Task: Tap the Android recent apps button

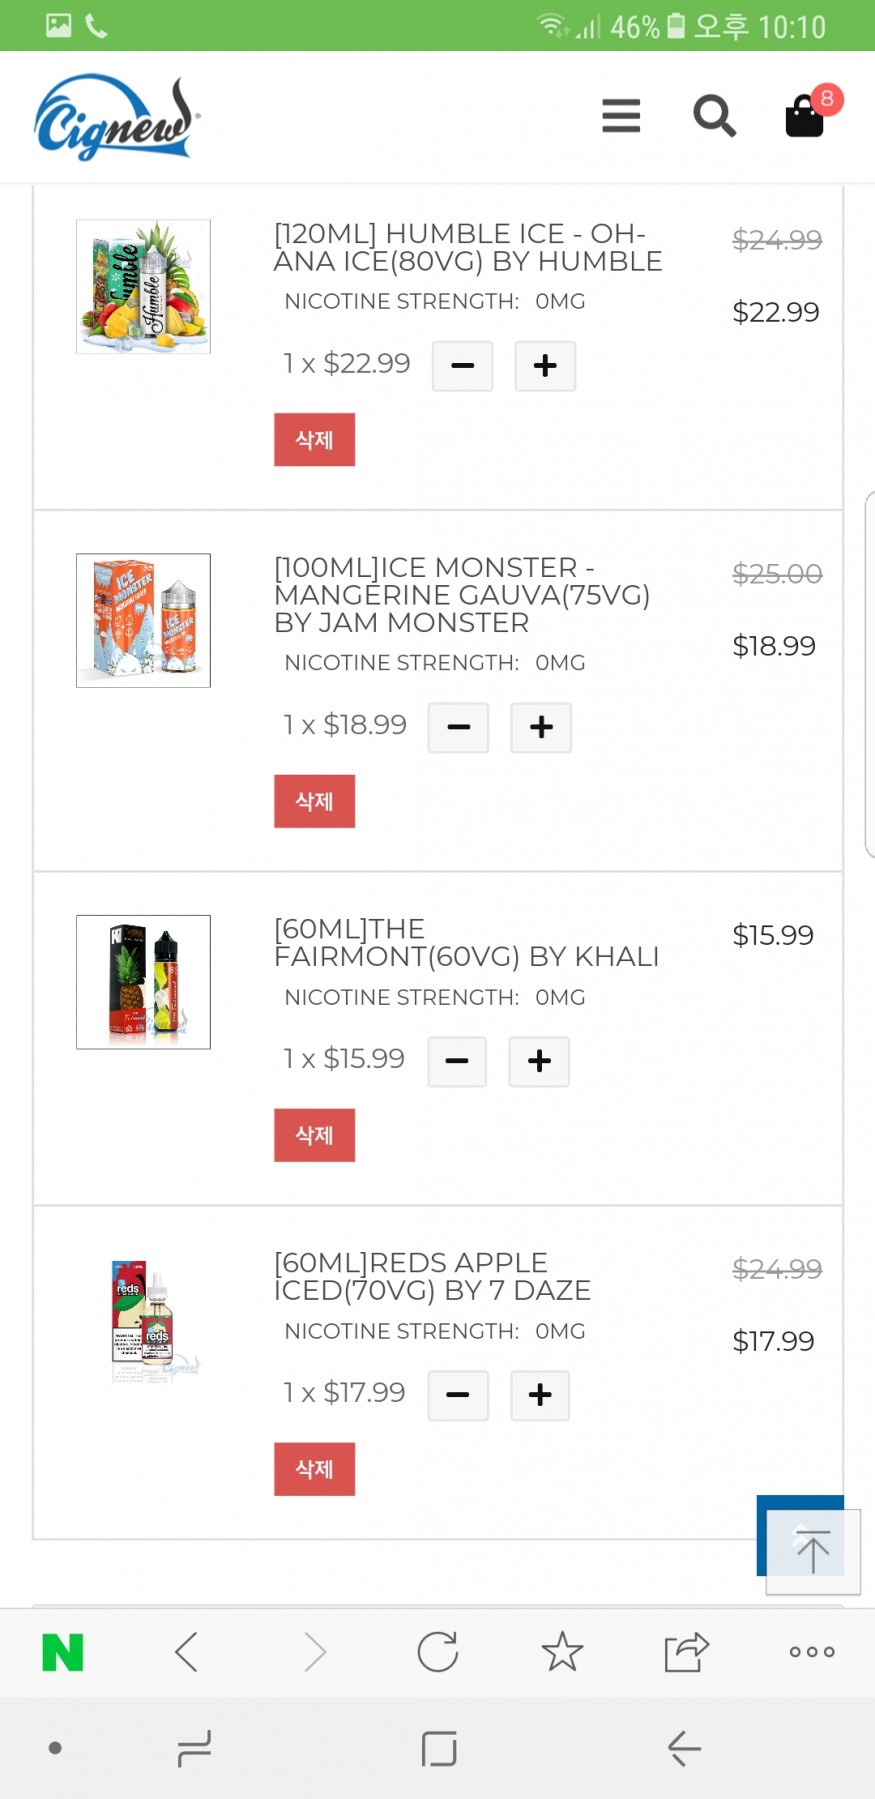Action: (194, 1748)
